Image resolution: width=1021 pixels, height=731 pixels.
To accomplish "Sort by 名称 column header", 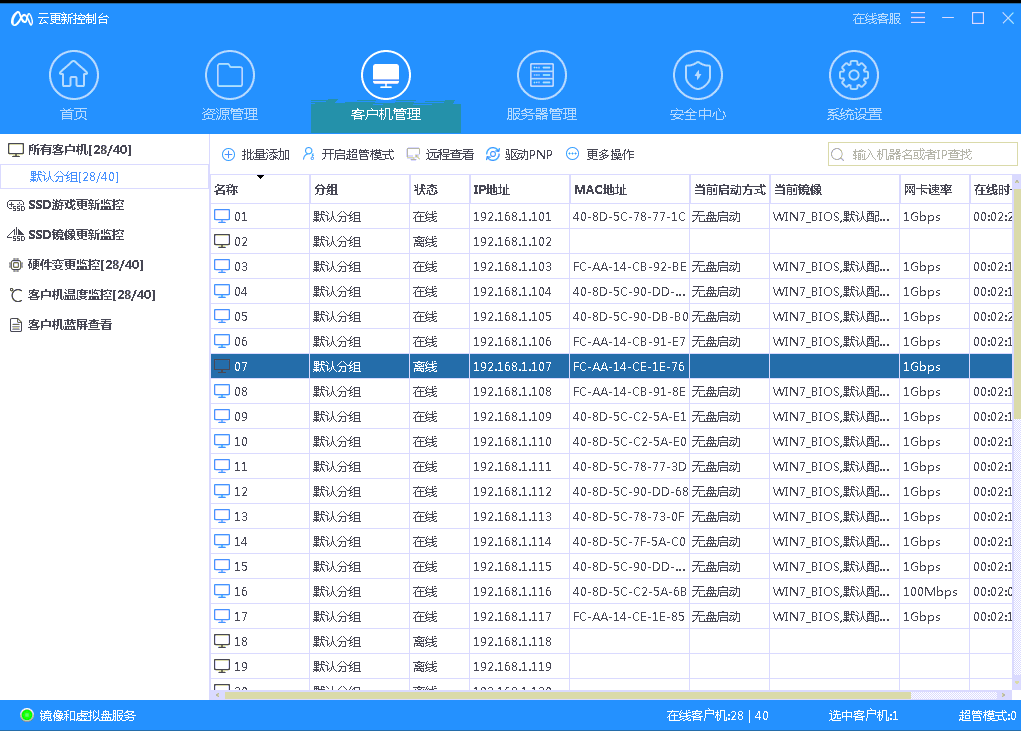I will pos(260,189).
